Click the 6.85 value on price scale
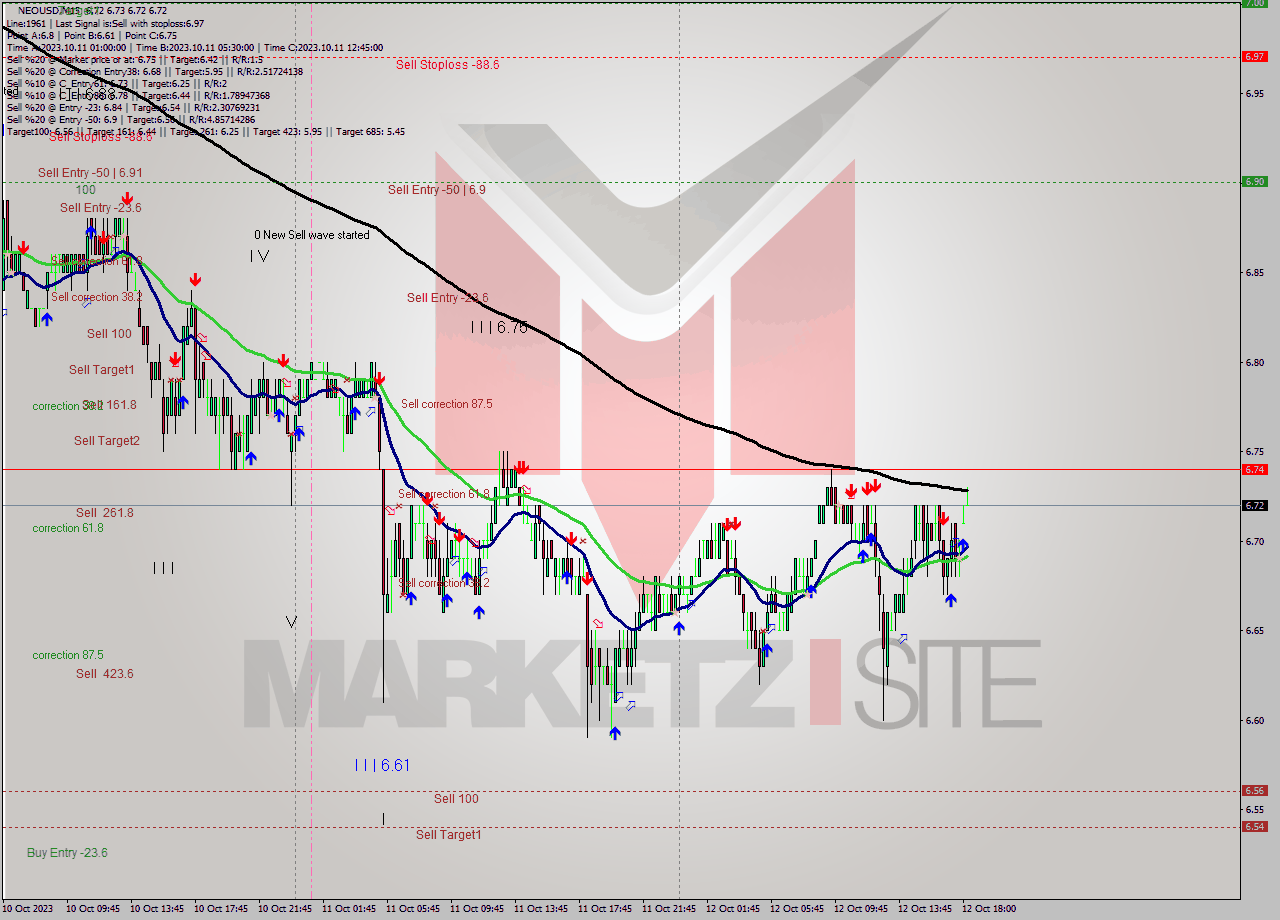Screen dimensions: 1280x920 tap(1254, 273)
